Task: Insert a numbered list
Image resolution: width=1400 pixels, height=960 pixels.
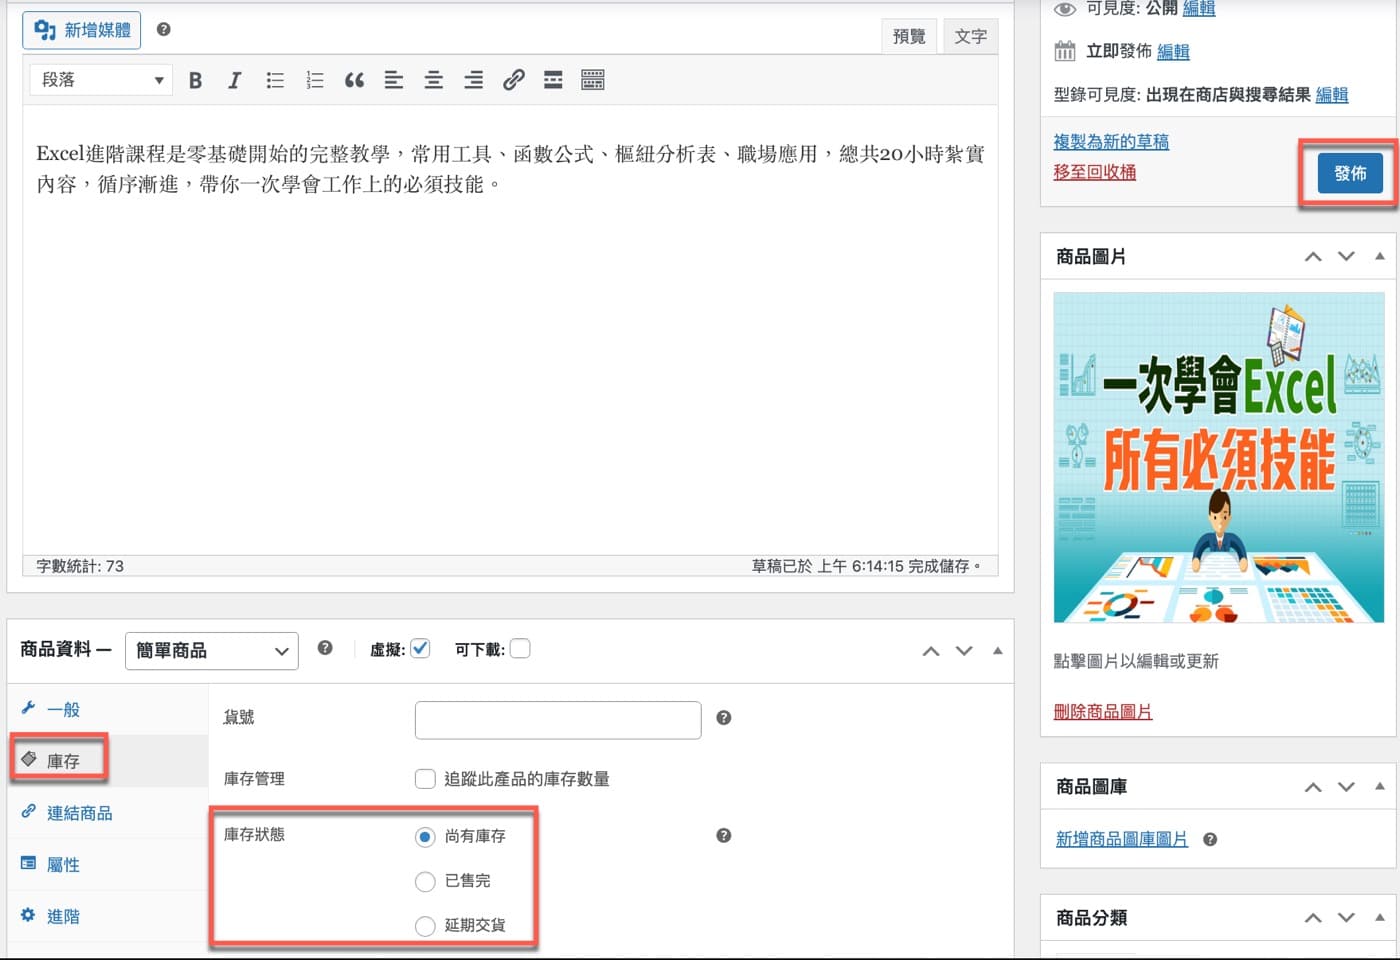Action: coord(315,80)
